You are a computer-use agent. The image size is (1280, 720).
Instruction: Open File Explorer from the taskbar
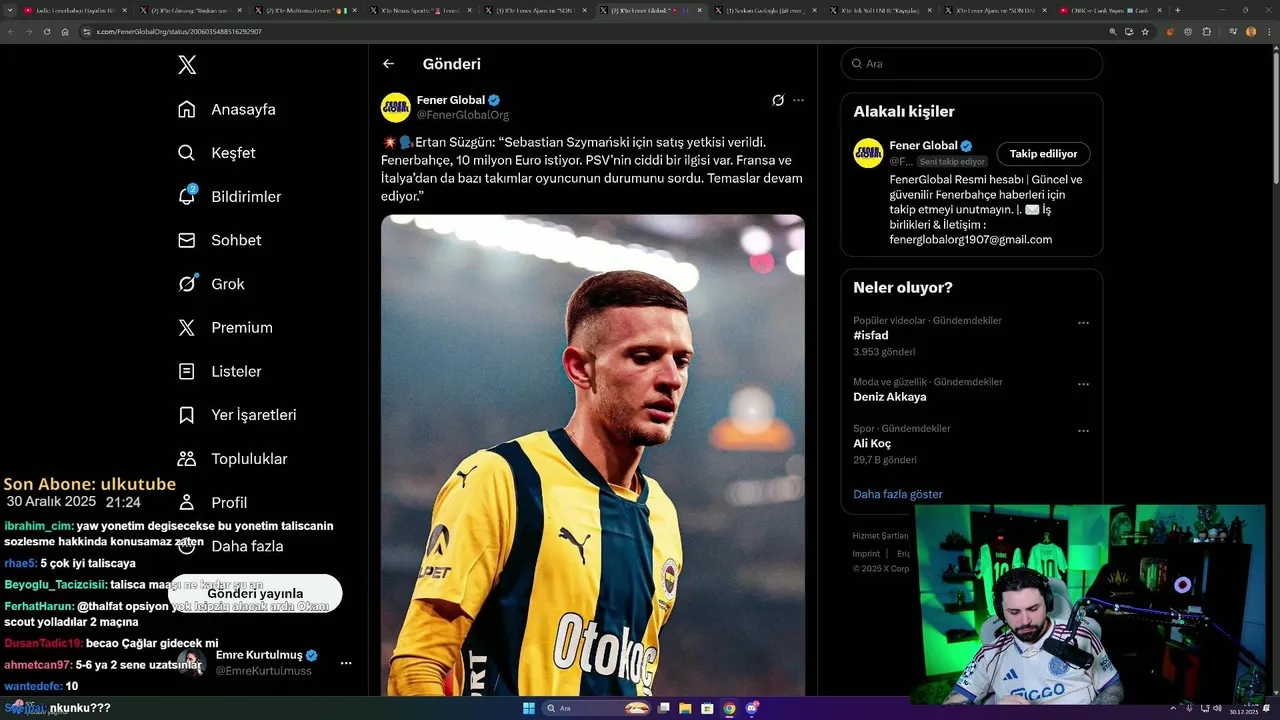click(686, 708)
